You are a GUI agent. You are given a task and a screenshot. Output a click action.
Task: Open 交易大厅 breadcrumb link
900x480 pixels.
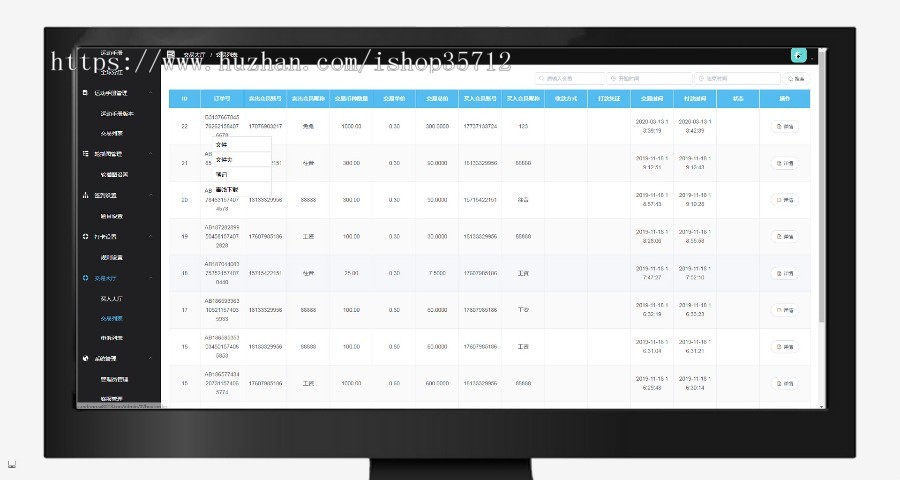click(194, 55)
